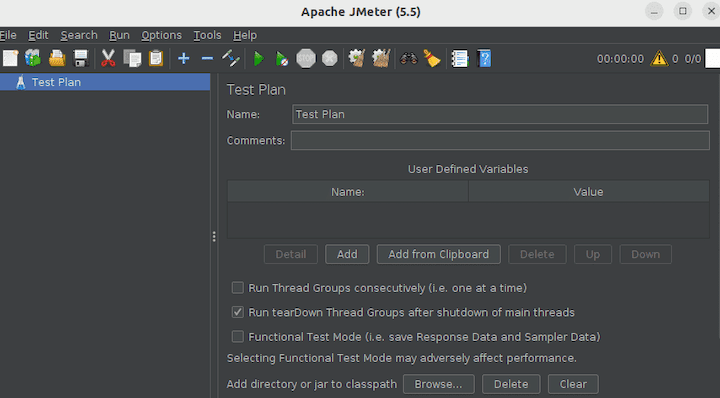Click the New test plan icon
720x398 pixels.
11,59
